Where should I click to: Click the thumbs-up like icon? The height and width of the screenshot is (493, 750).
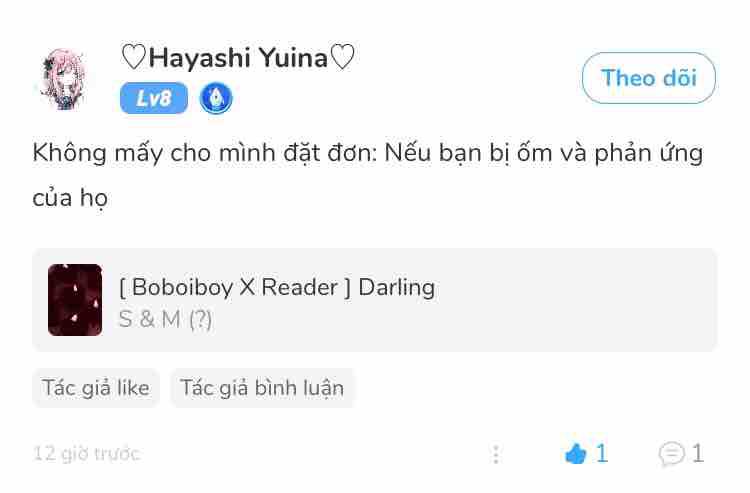575,453
